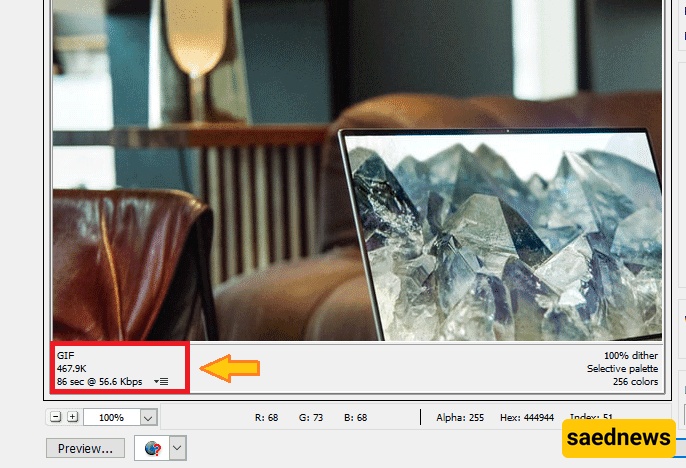Click the GIF format label
Screen dimensions: 686x468
[x=66, y=355]
